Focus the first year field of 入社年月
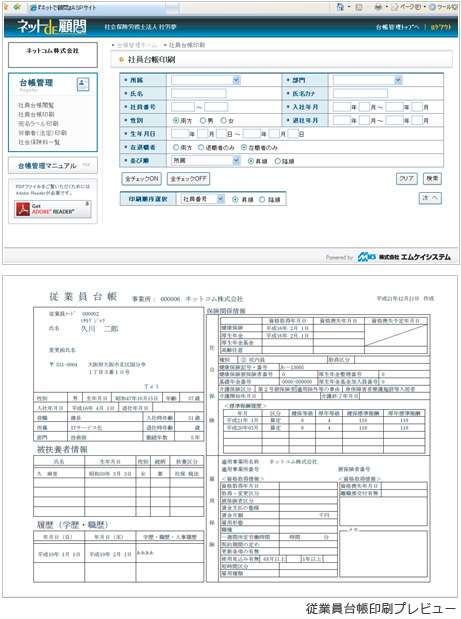The height and width of the screenshot is (619, 461). tap(342, 107)
